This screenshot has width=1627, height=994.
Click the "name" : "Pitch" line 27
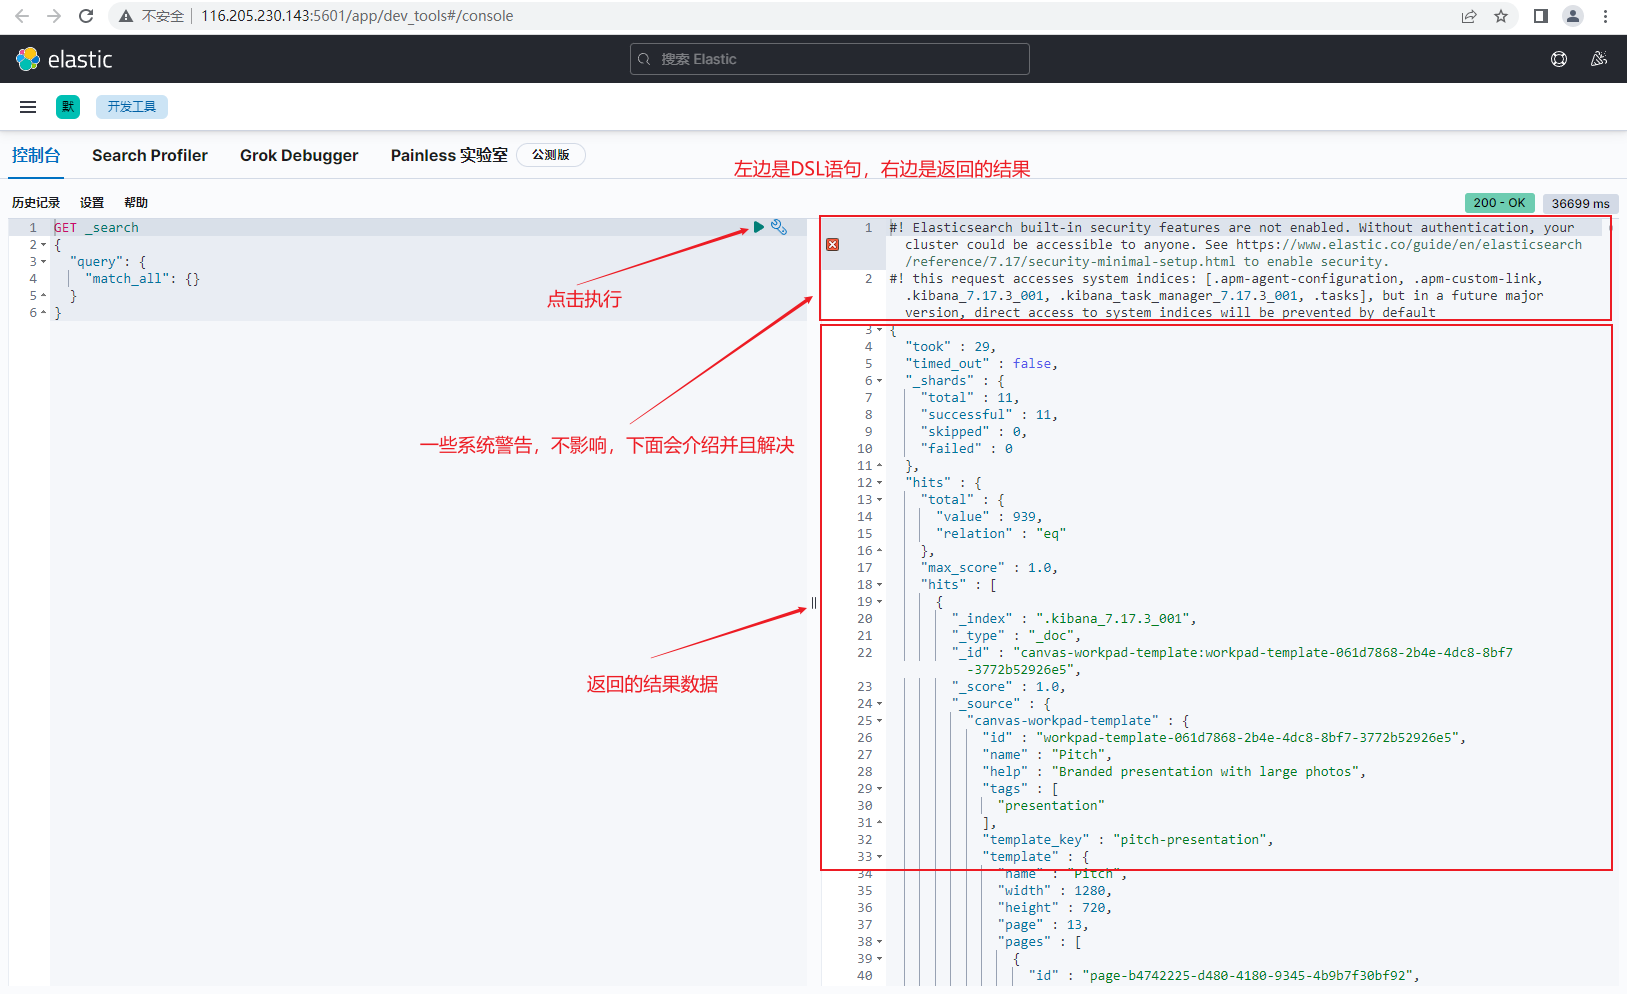click(x=1047, y=755)
